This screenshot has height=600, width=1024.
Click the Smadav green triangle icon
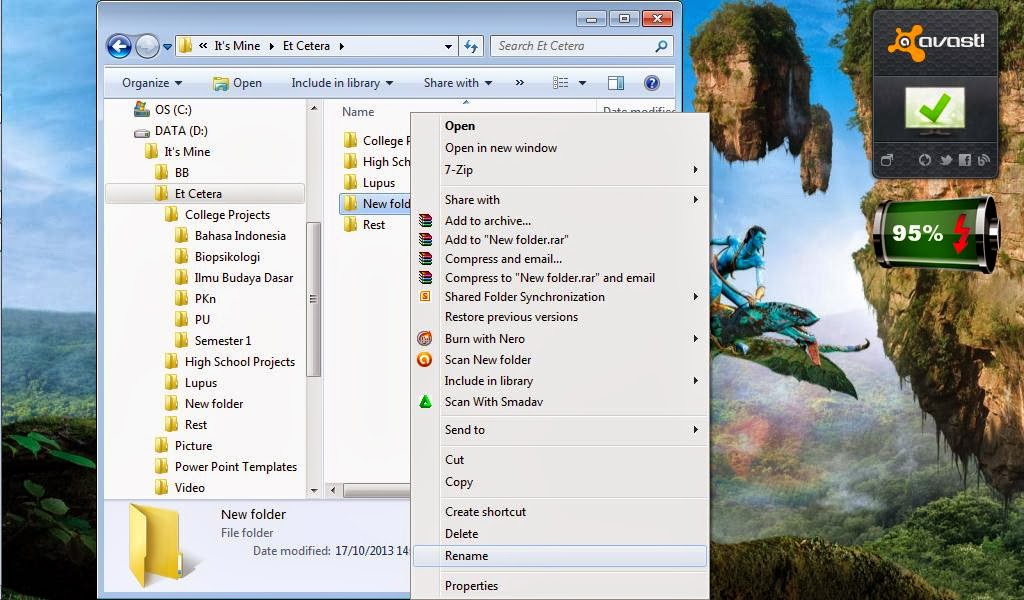click(425, 402)
